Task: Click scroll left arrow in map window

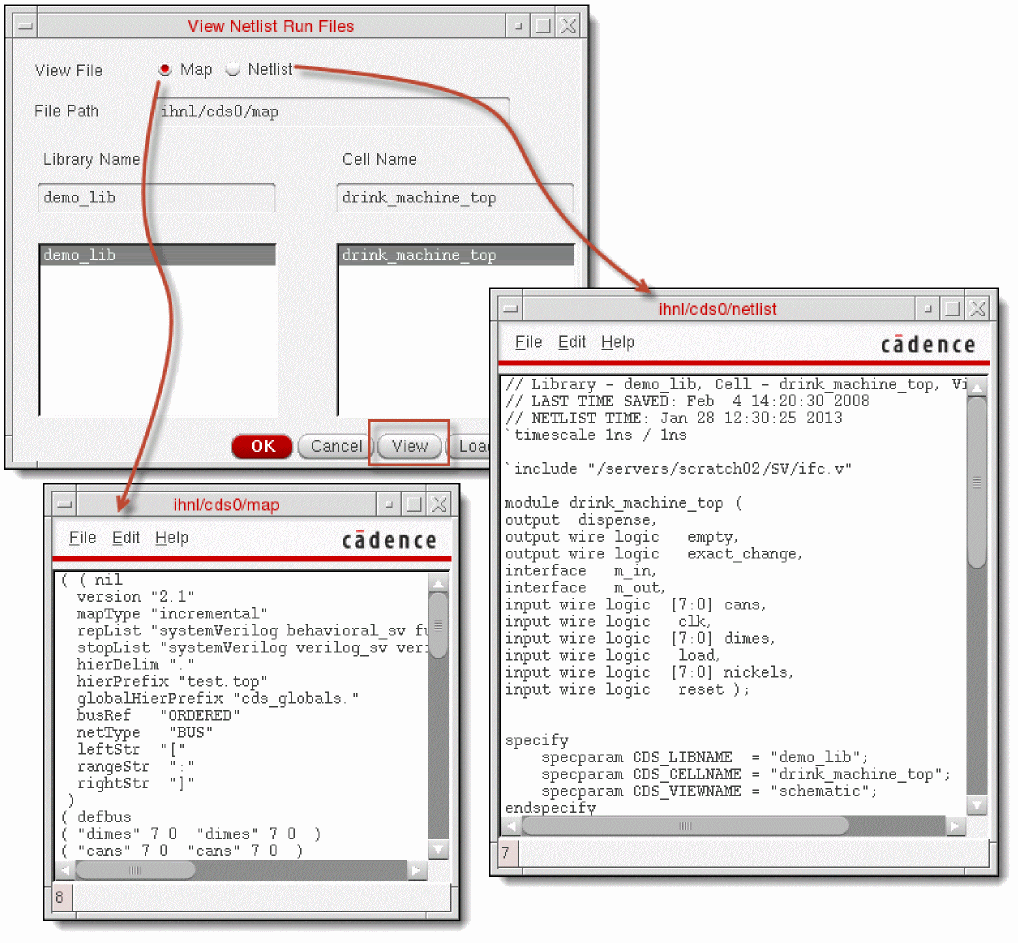Action: coord(65,870)
